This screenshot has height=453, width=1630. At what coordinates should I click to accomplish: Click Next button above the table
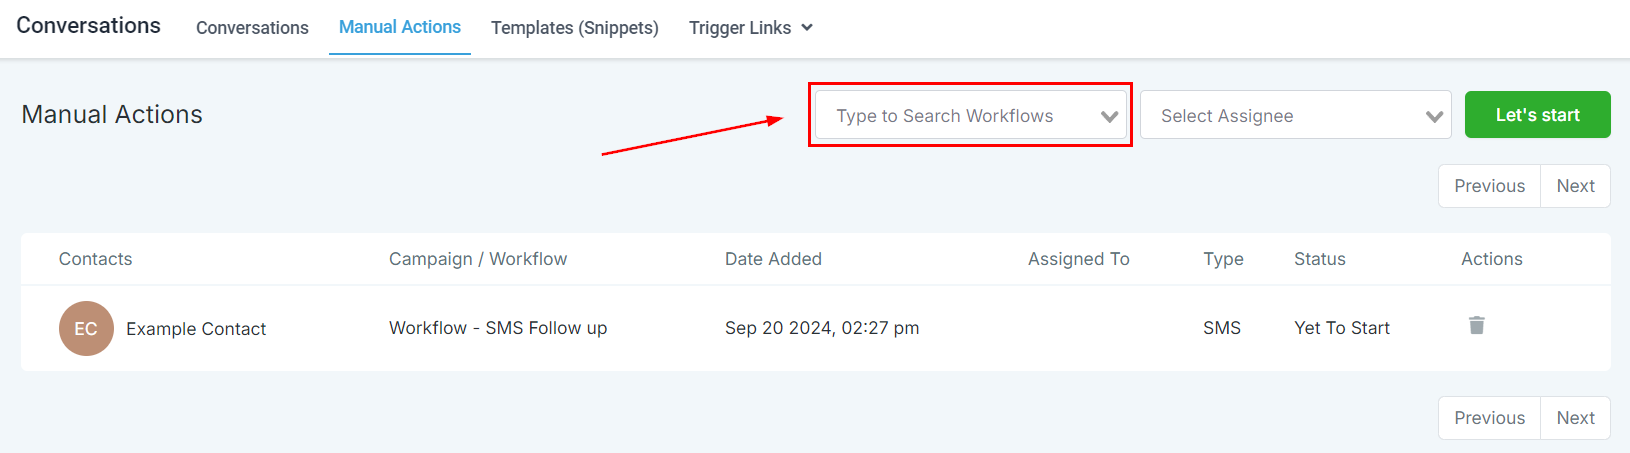(x=1575, y=186)
